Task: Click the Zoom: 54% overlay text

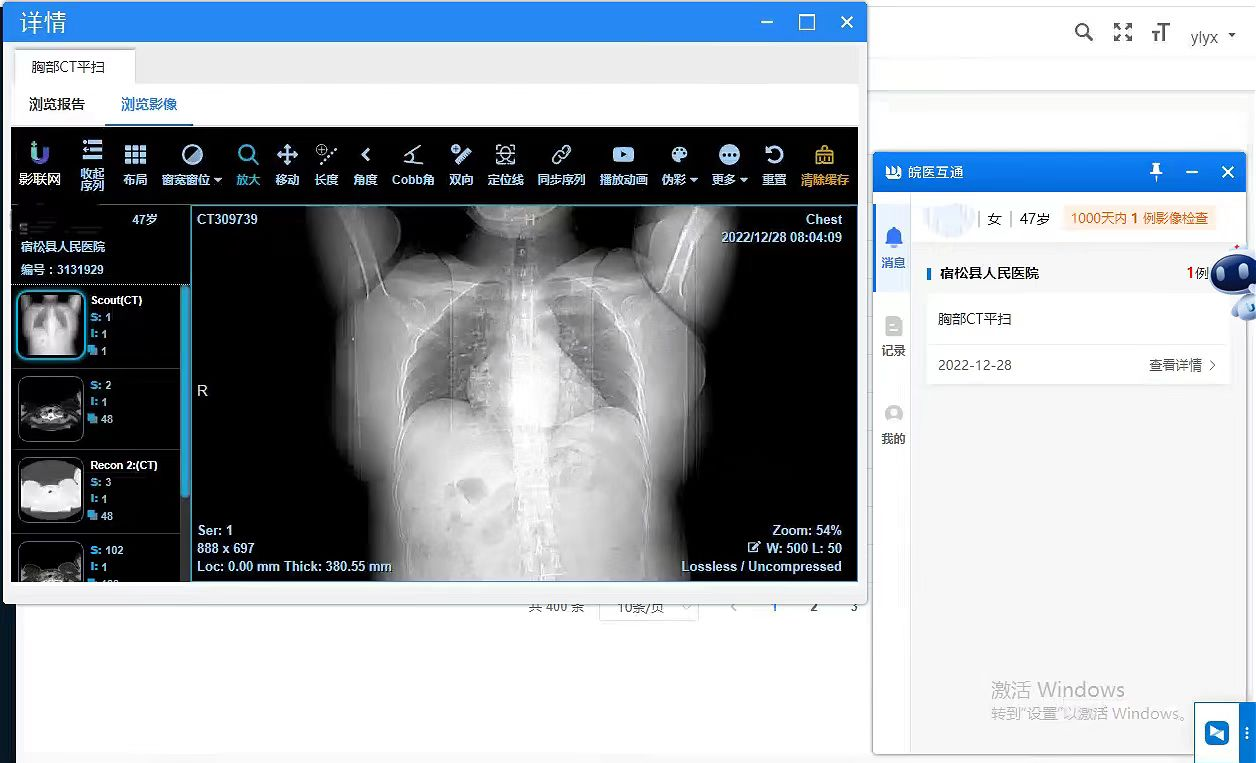Action: [x=807, y=530]
